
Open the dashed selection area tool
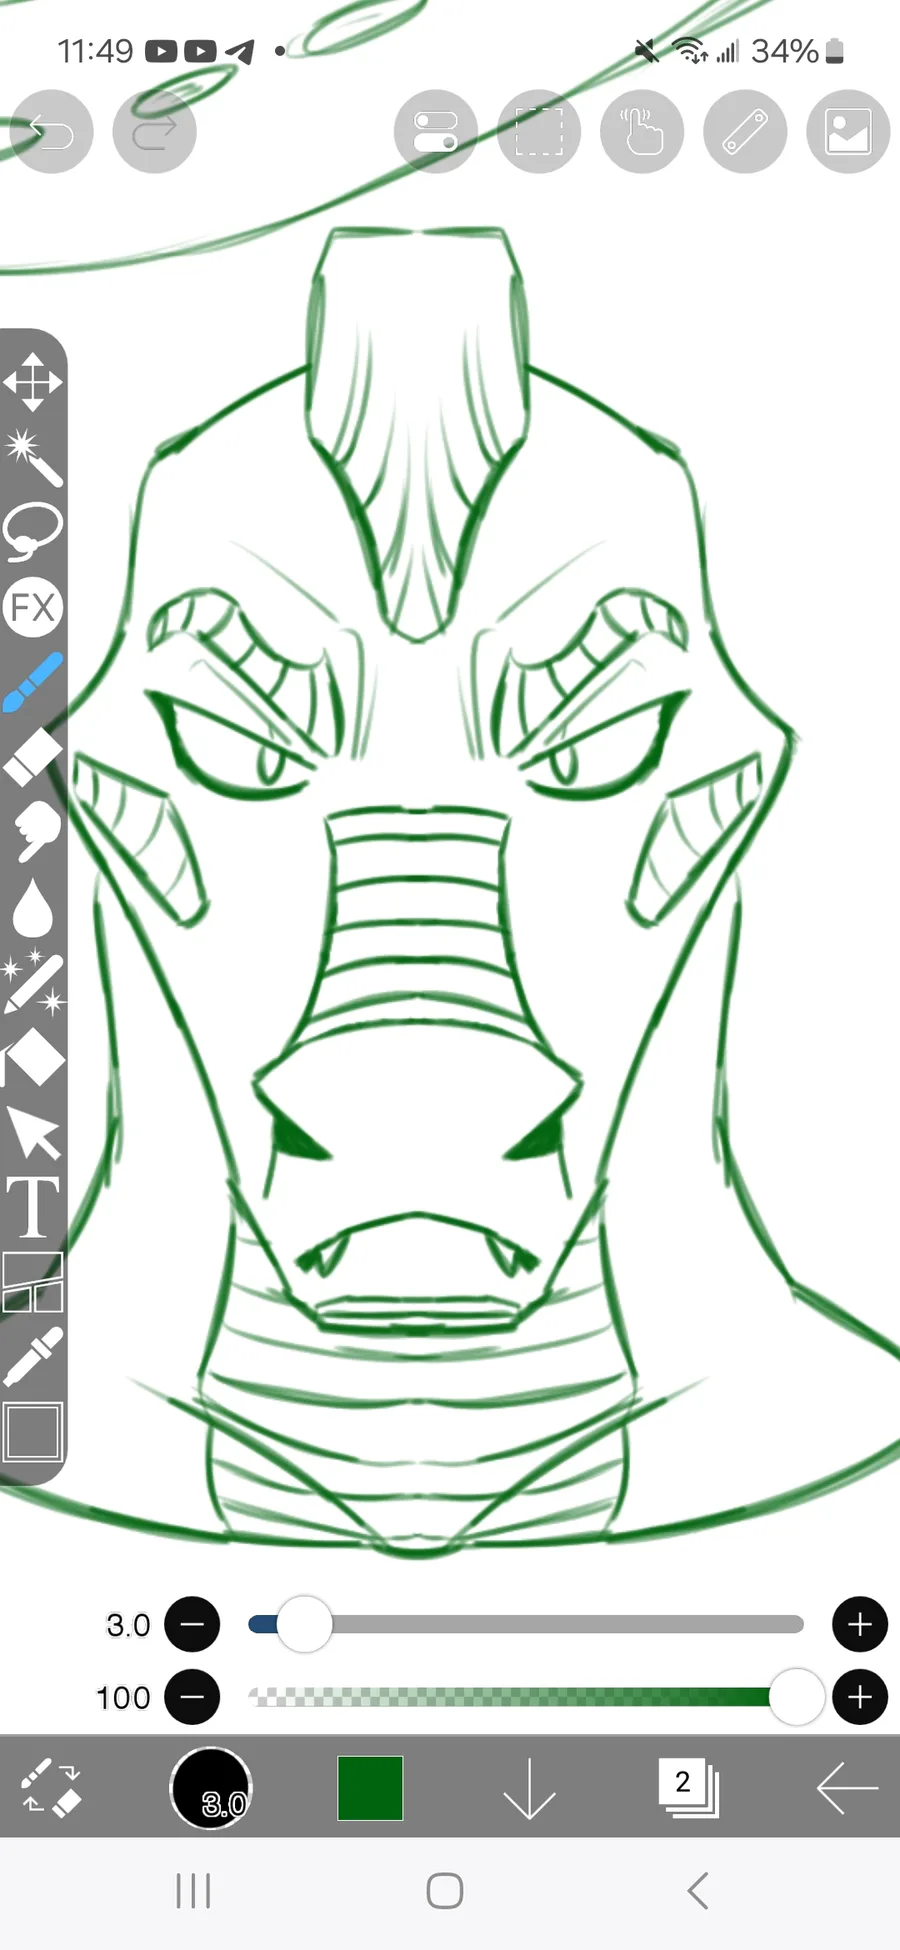(539, 131)
